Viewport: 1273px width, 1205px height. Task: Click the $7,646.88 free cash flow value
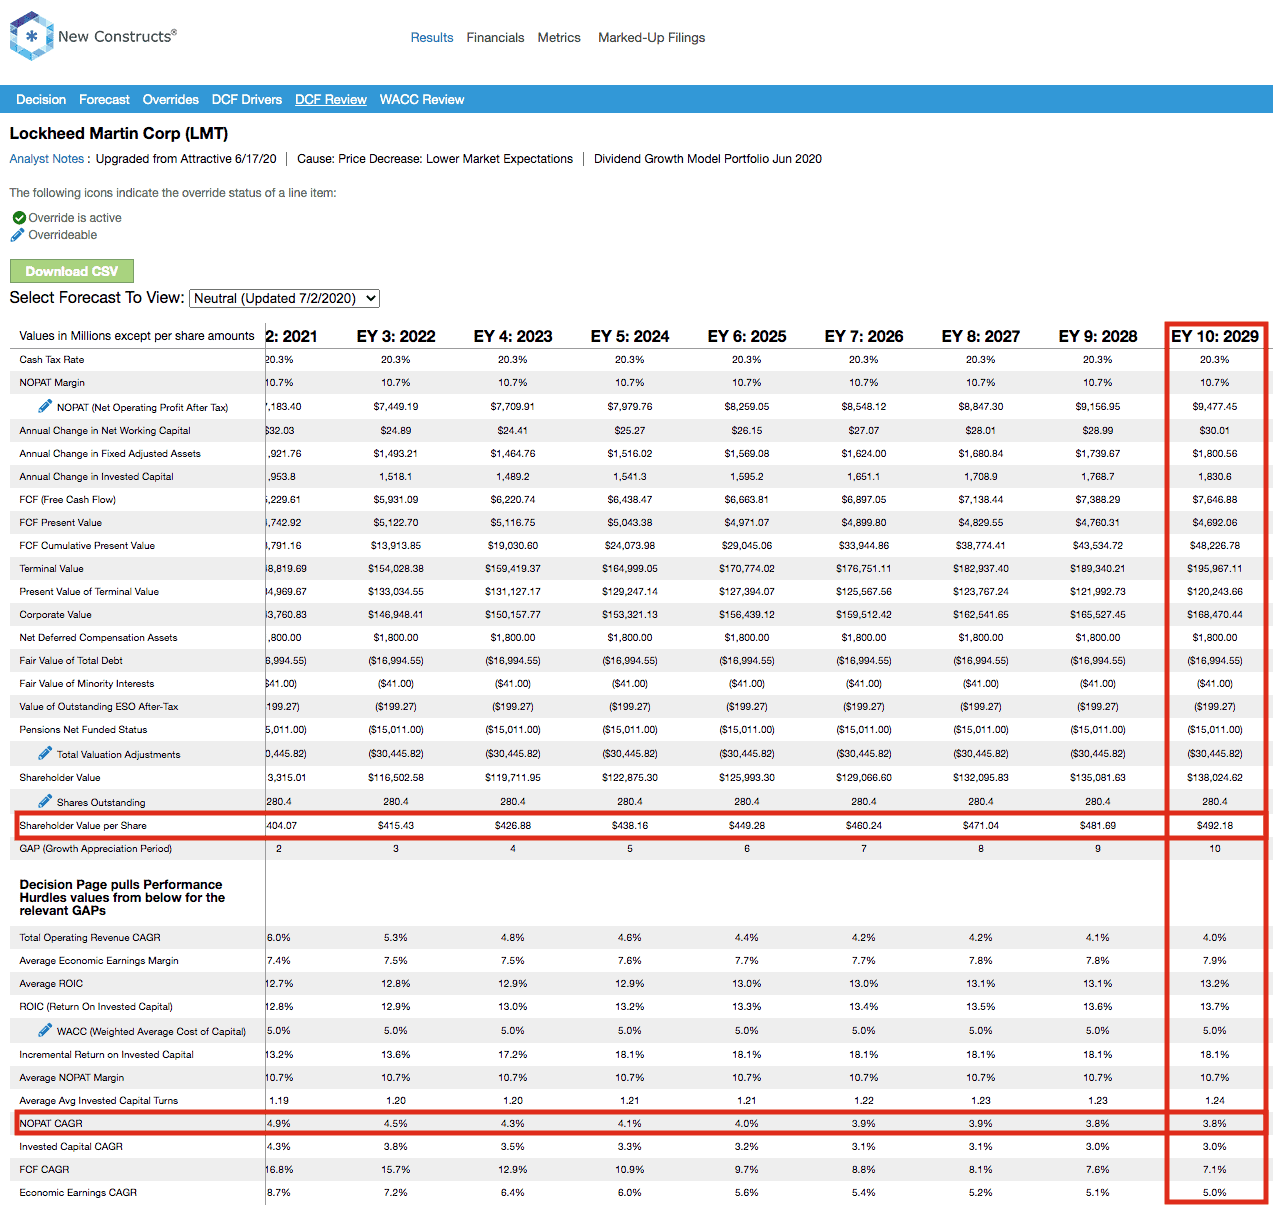pyautogui.click(x=1215, y=500)
